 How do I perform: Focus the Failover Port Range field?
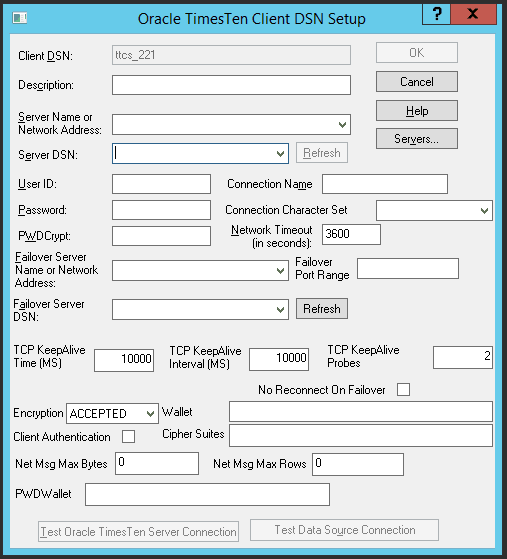point(408,268)
